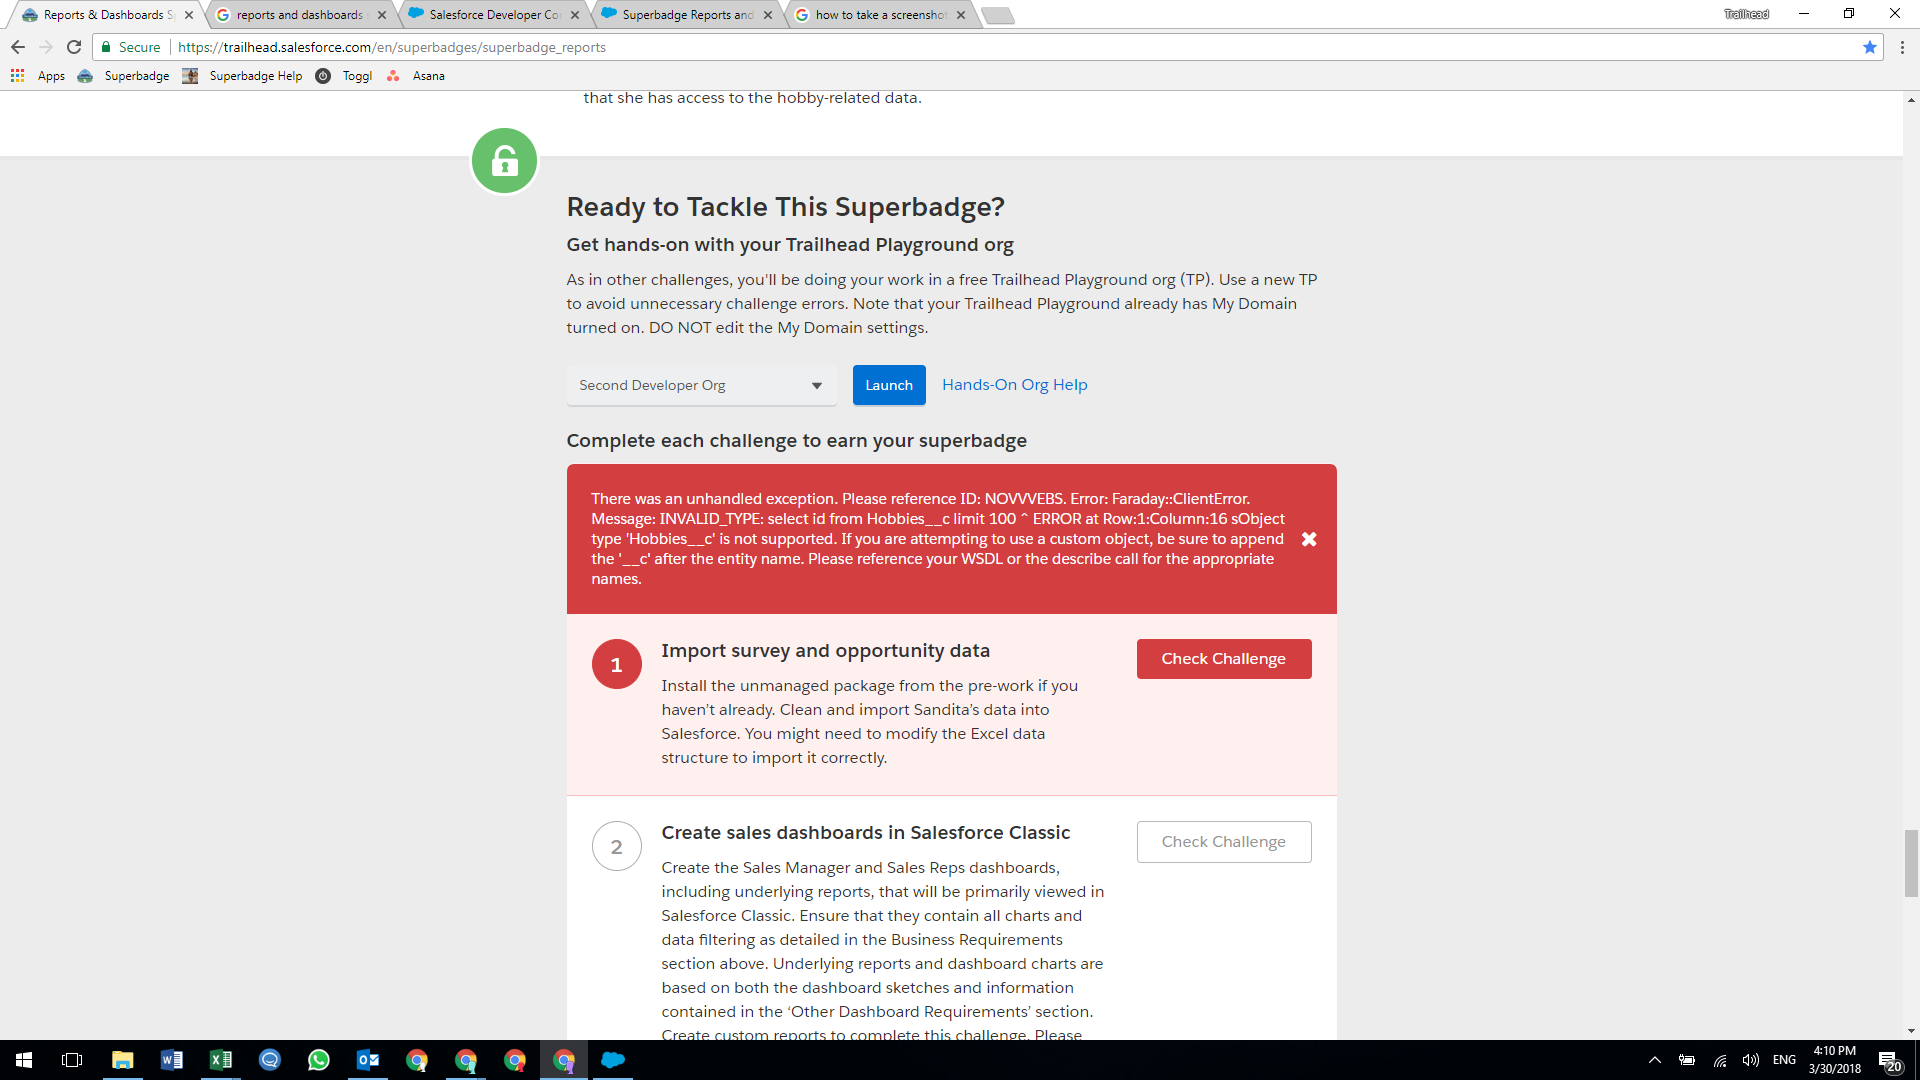This screenshot has height=1080, width=1920.
Task: Open WhatsApp from the Windows taskbar
Action: [318, 1060]
